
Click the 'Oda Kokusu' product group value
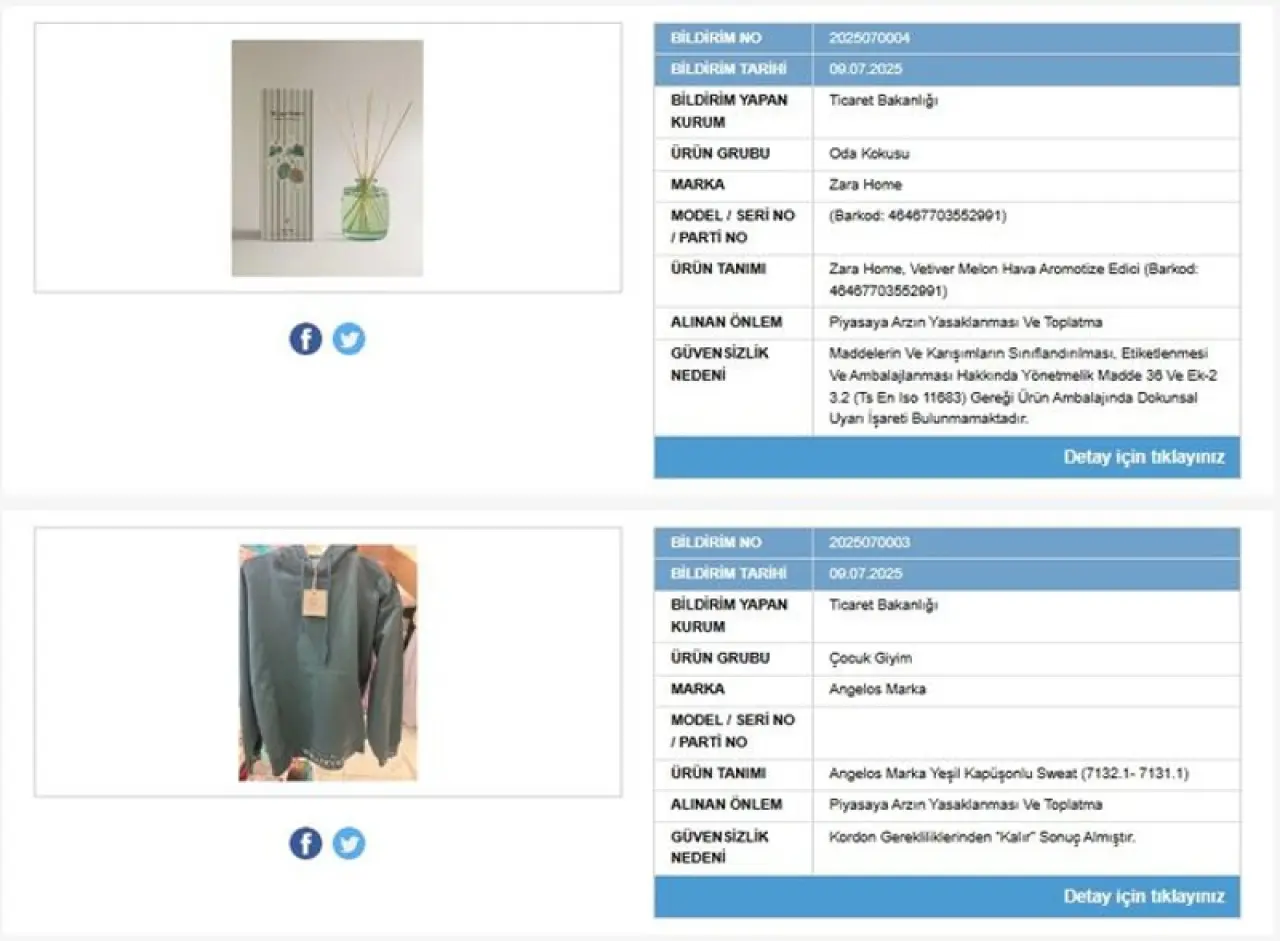pyautogui.click(x=869, y=153)
